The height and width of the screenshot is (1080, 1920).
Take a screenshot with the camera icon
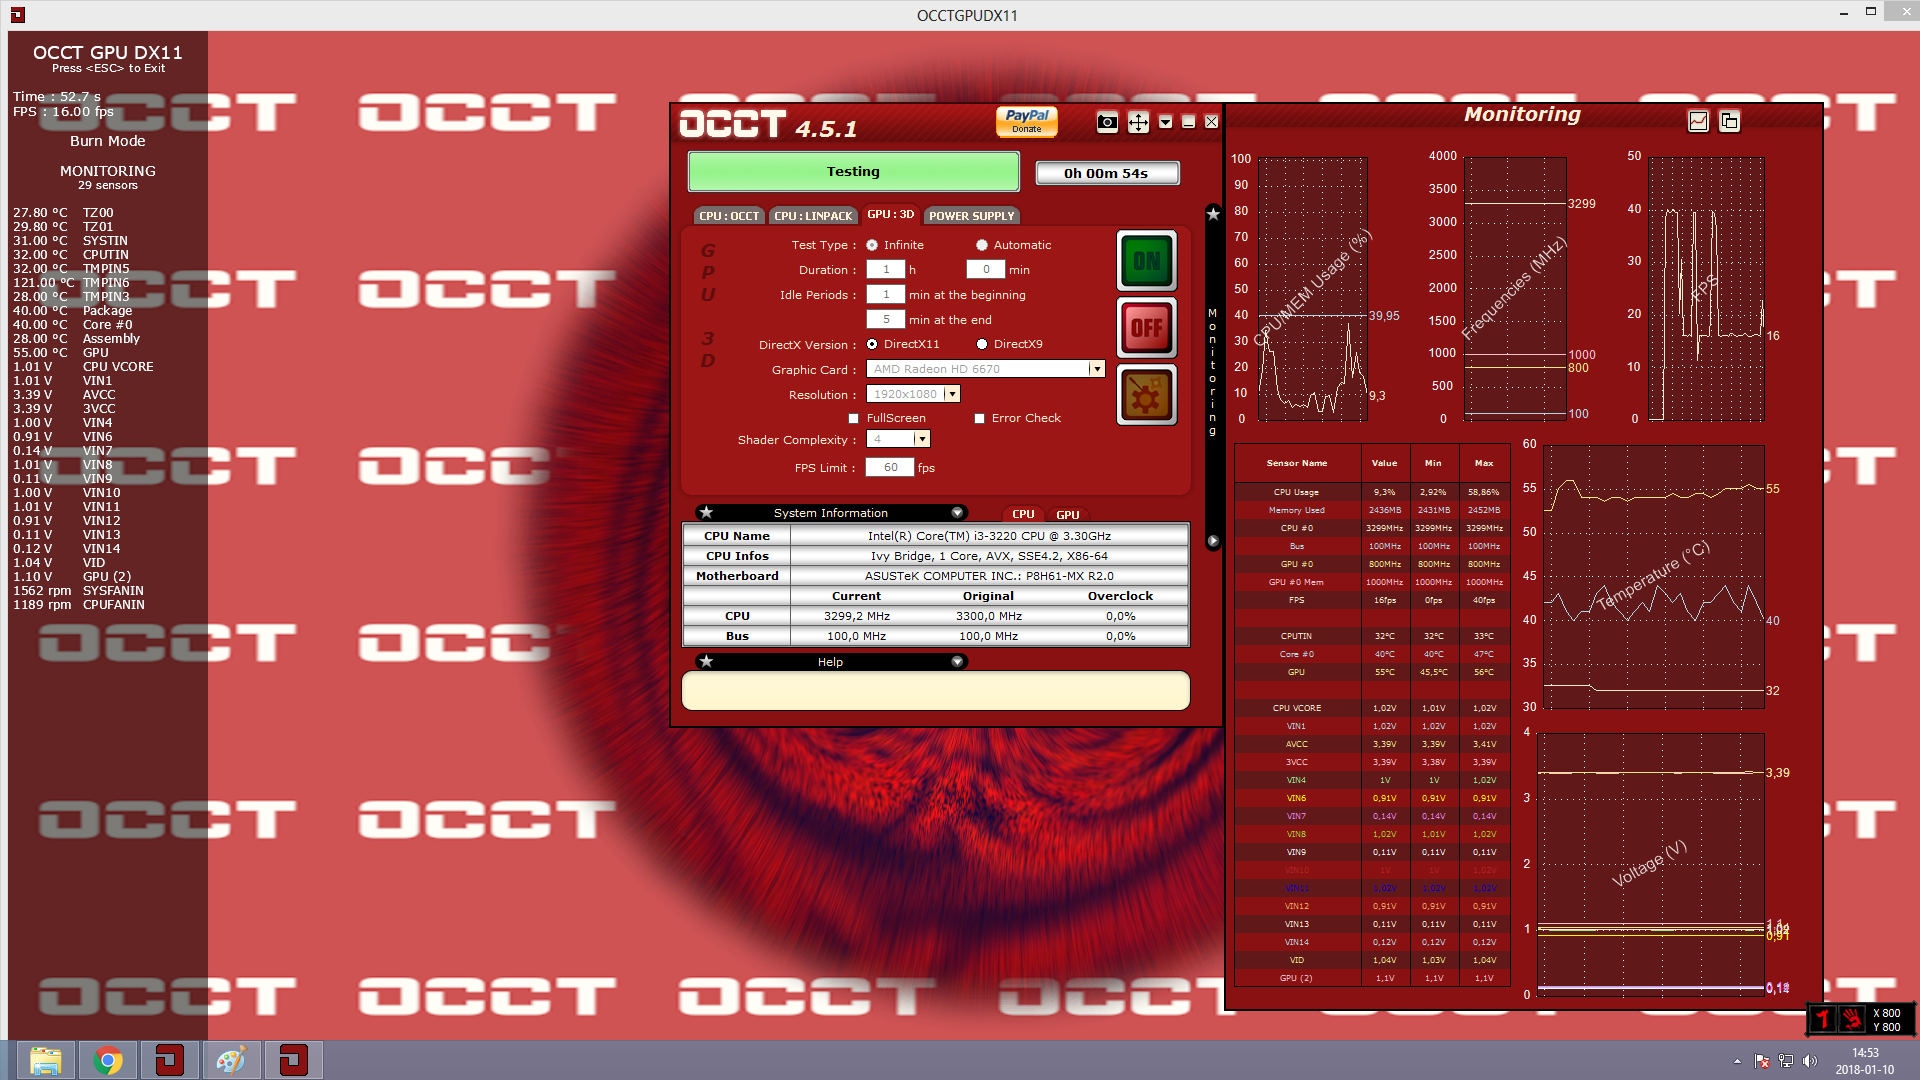pos(1107,122)
